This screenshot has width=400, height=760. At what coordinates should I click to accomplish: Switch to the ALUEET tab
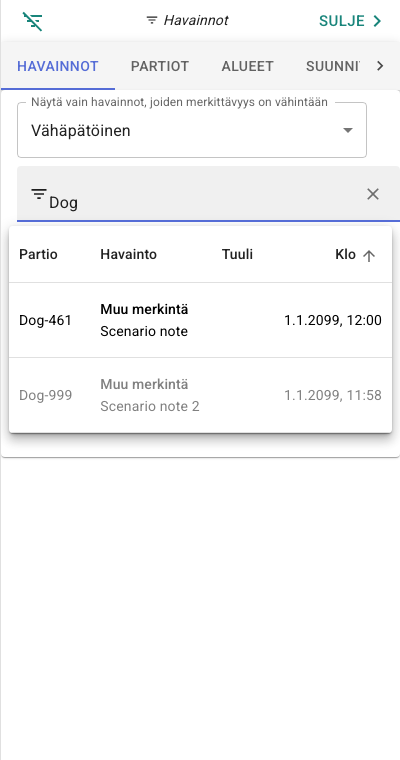click(x=247, y=66)
